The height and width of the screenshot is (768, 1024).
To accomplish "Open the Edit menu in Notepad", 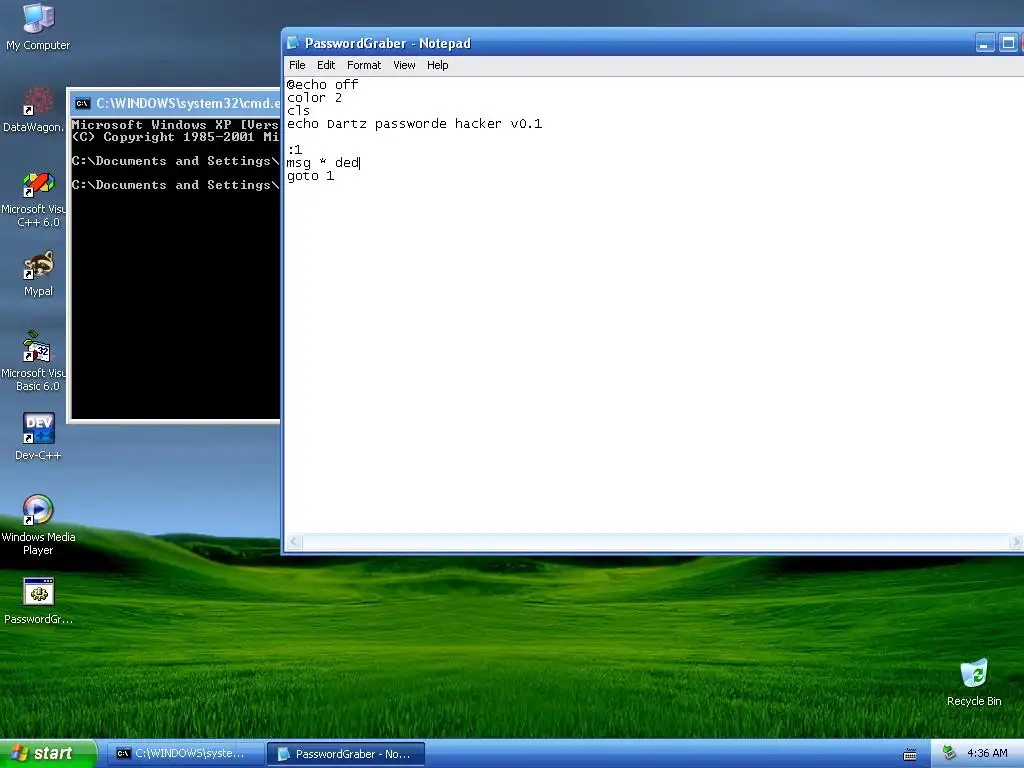I will [x=326, y=65].
